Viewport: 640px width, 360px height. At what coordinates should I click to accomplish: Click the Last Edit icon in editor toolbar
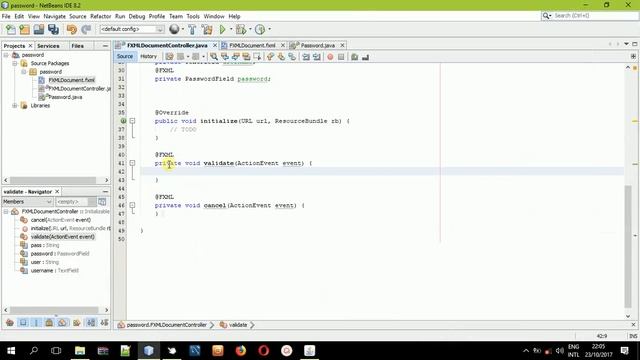[169, 57]
